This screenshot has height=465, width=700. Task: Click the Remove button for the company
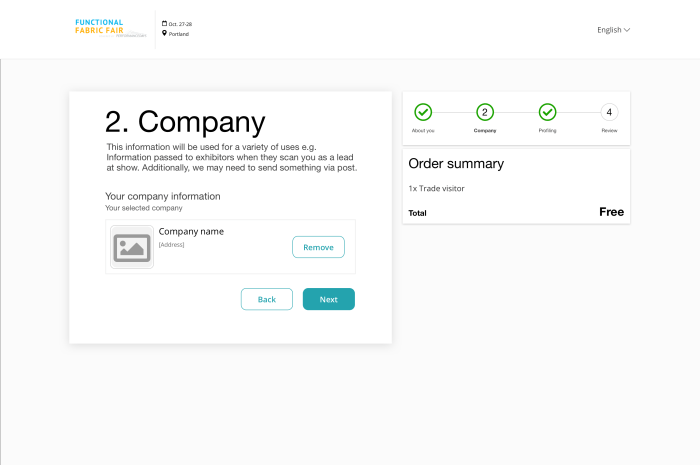point(318,247)
